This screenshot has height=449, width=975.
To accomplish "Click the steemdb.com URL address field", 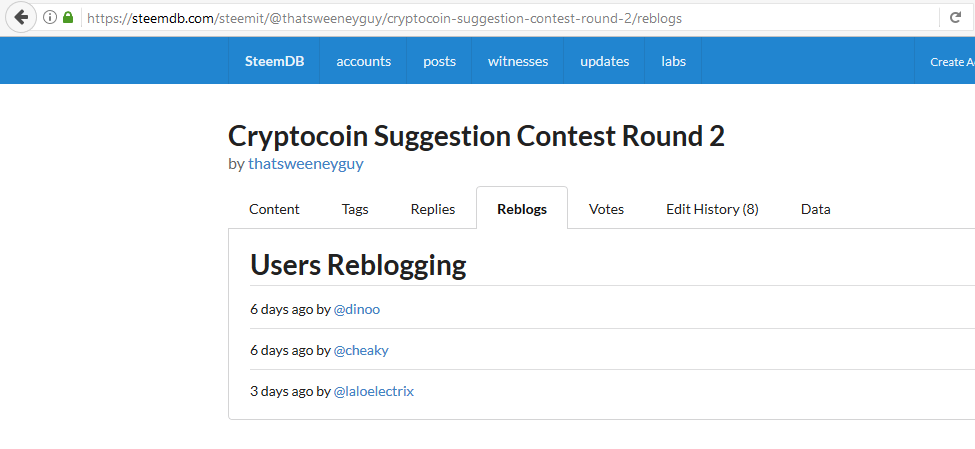I will tap(510, 18).
